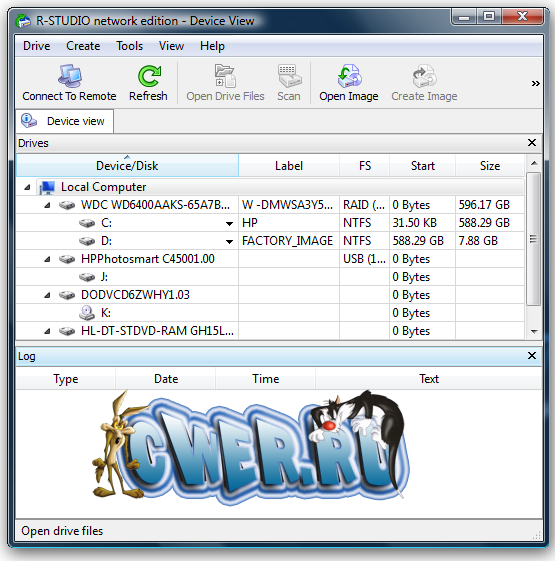This screenshot has height=561, width=555.
Task: Collapse the WDC WD6400AAKS drive node
Action: [x=47, y=205]
